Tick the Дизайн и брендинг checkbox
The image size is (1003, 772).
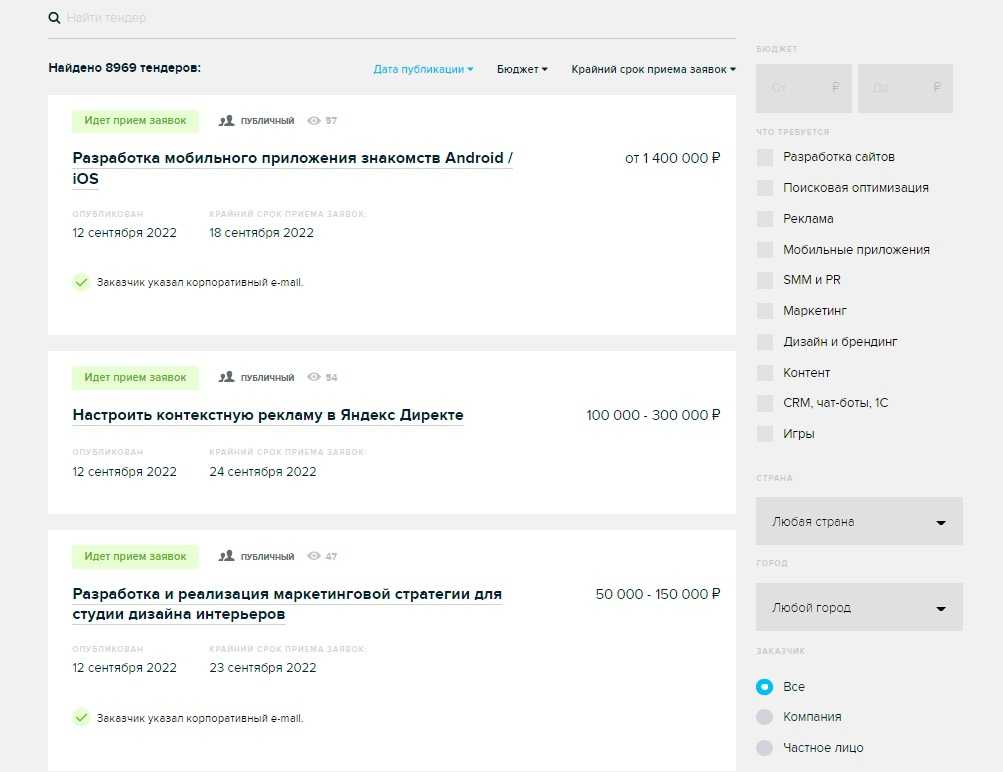(x=765, y=342)
